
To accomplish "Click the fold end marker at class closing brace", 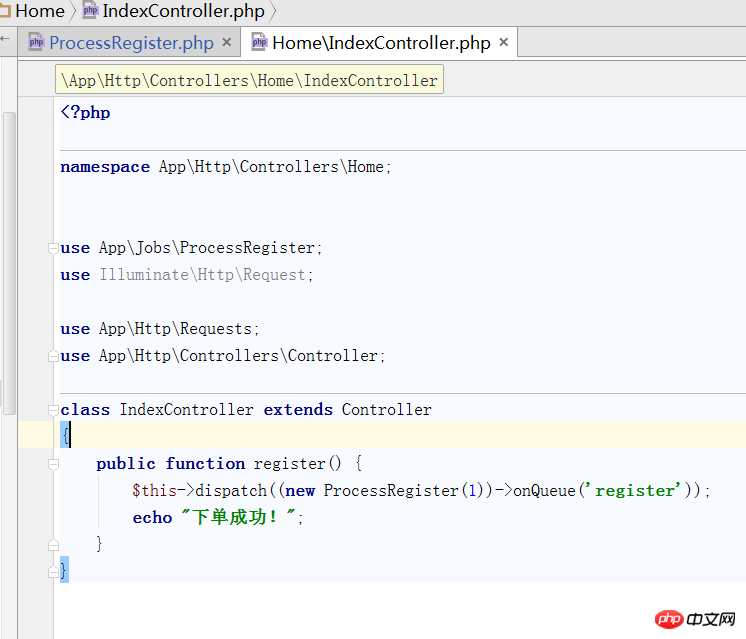I will pos(52,571).
